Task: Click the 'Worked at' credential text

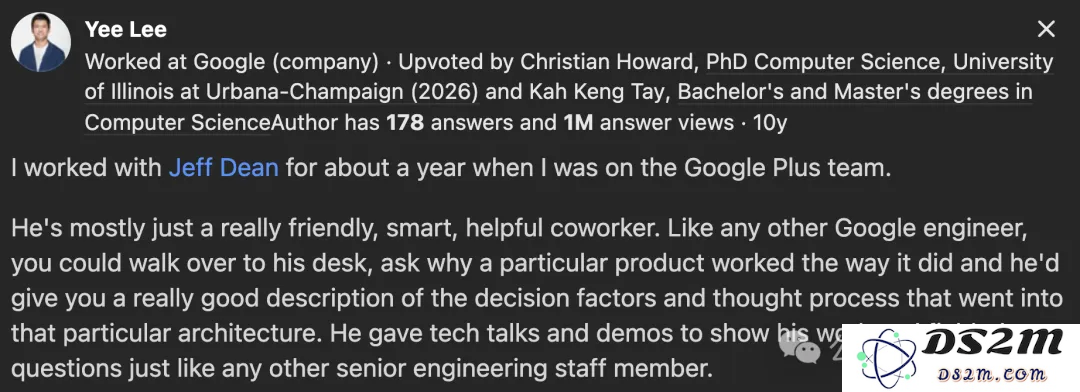Action: coord(136,62)
